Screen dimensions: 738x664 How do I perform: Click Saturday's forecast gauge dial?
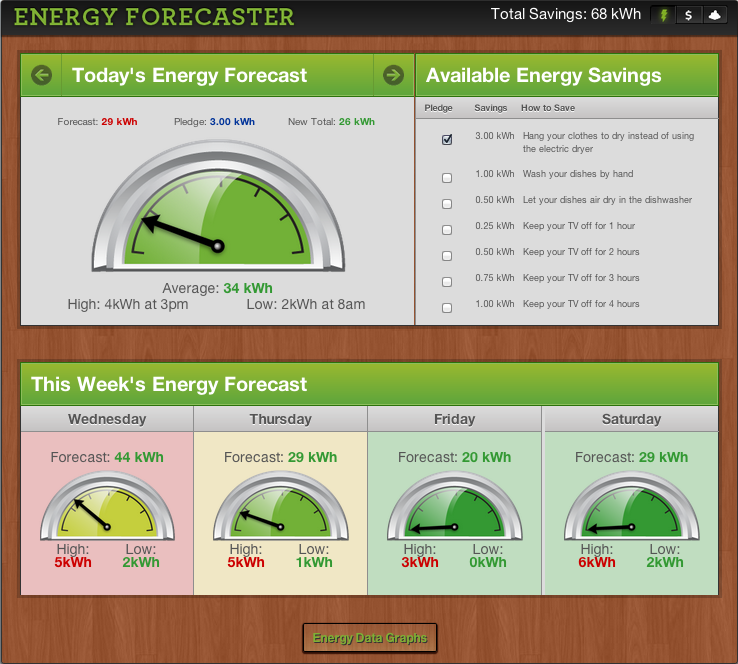(x=632, y=506)
